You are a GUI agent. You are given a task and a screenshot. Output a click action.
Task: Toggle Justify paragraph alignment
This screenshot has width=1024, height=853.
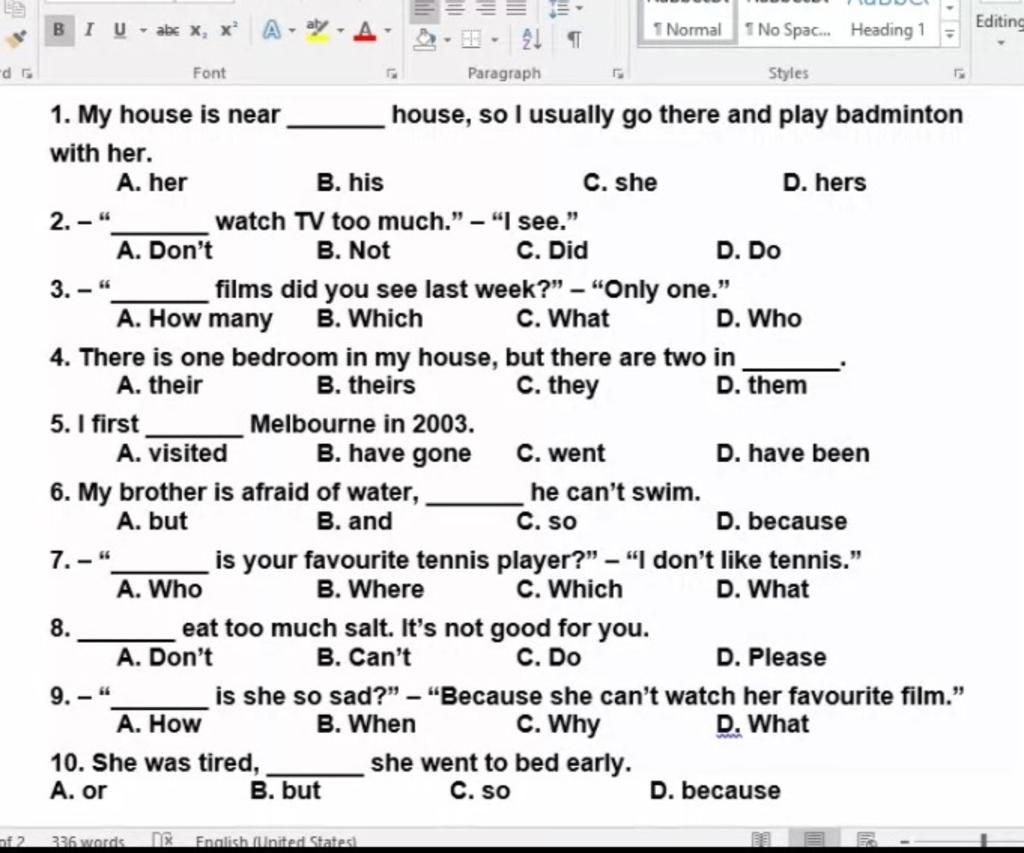pyautogui.click(x=516, y=8)
